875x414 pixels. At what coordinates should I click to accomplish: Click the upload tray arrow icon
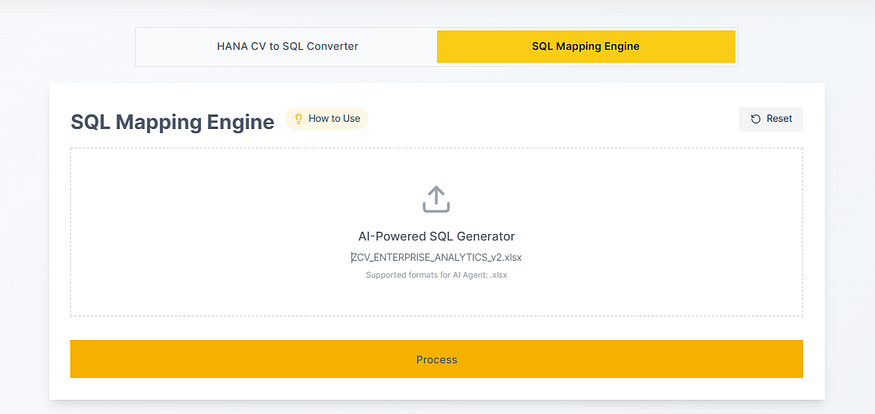tap(436, 199)
